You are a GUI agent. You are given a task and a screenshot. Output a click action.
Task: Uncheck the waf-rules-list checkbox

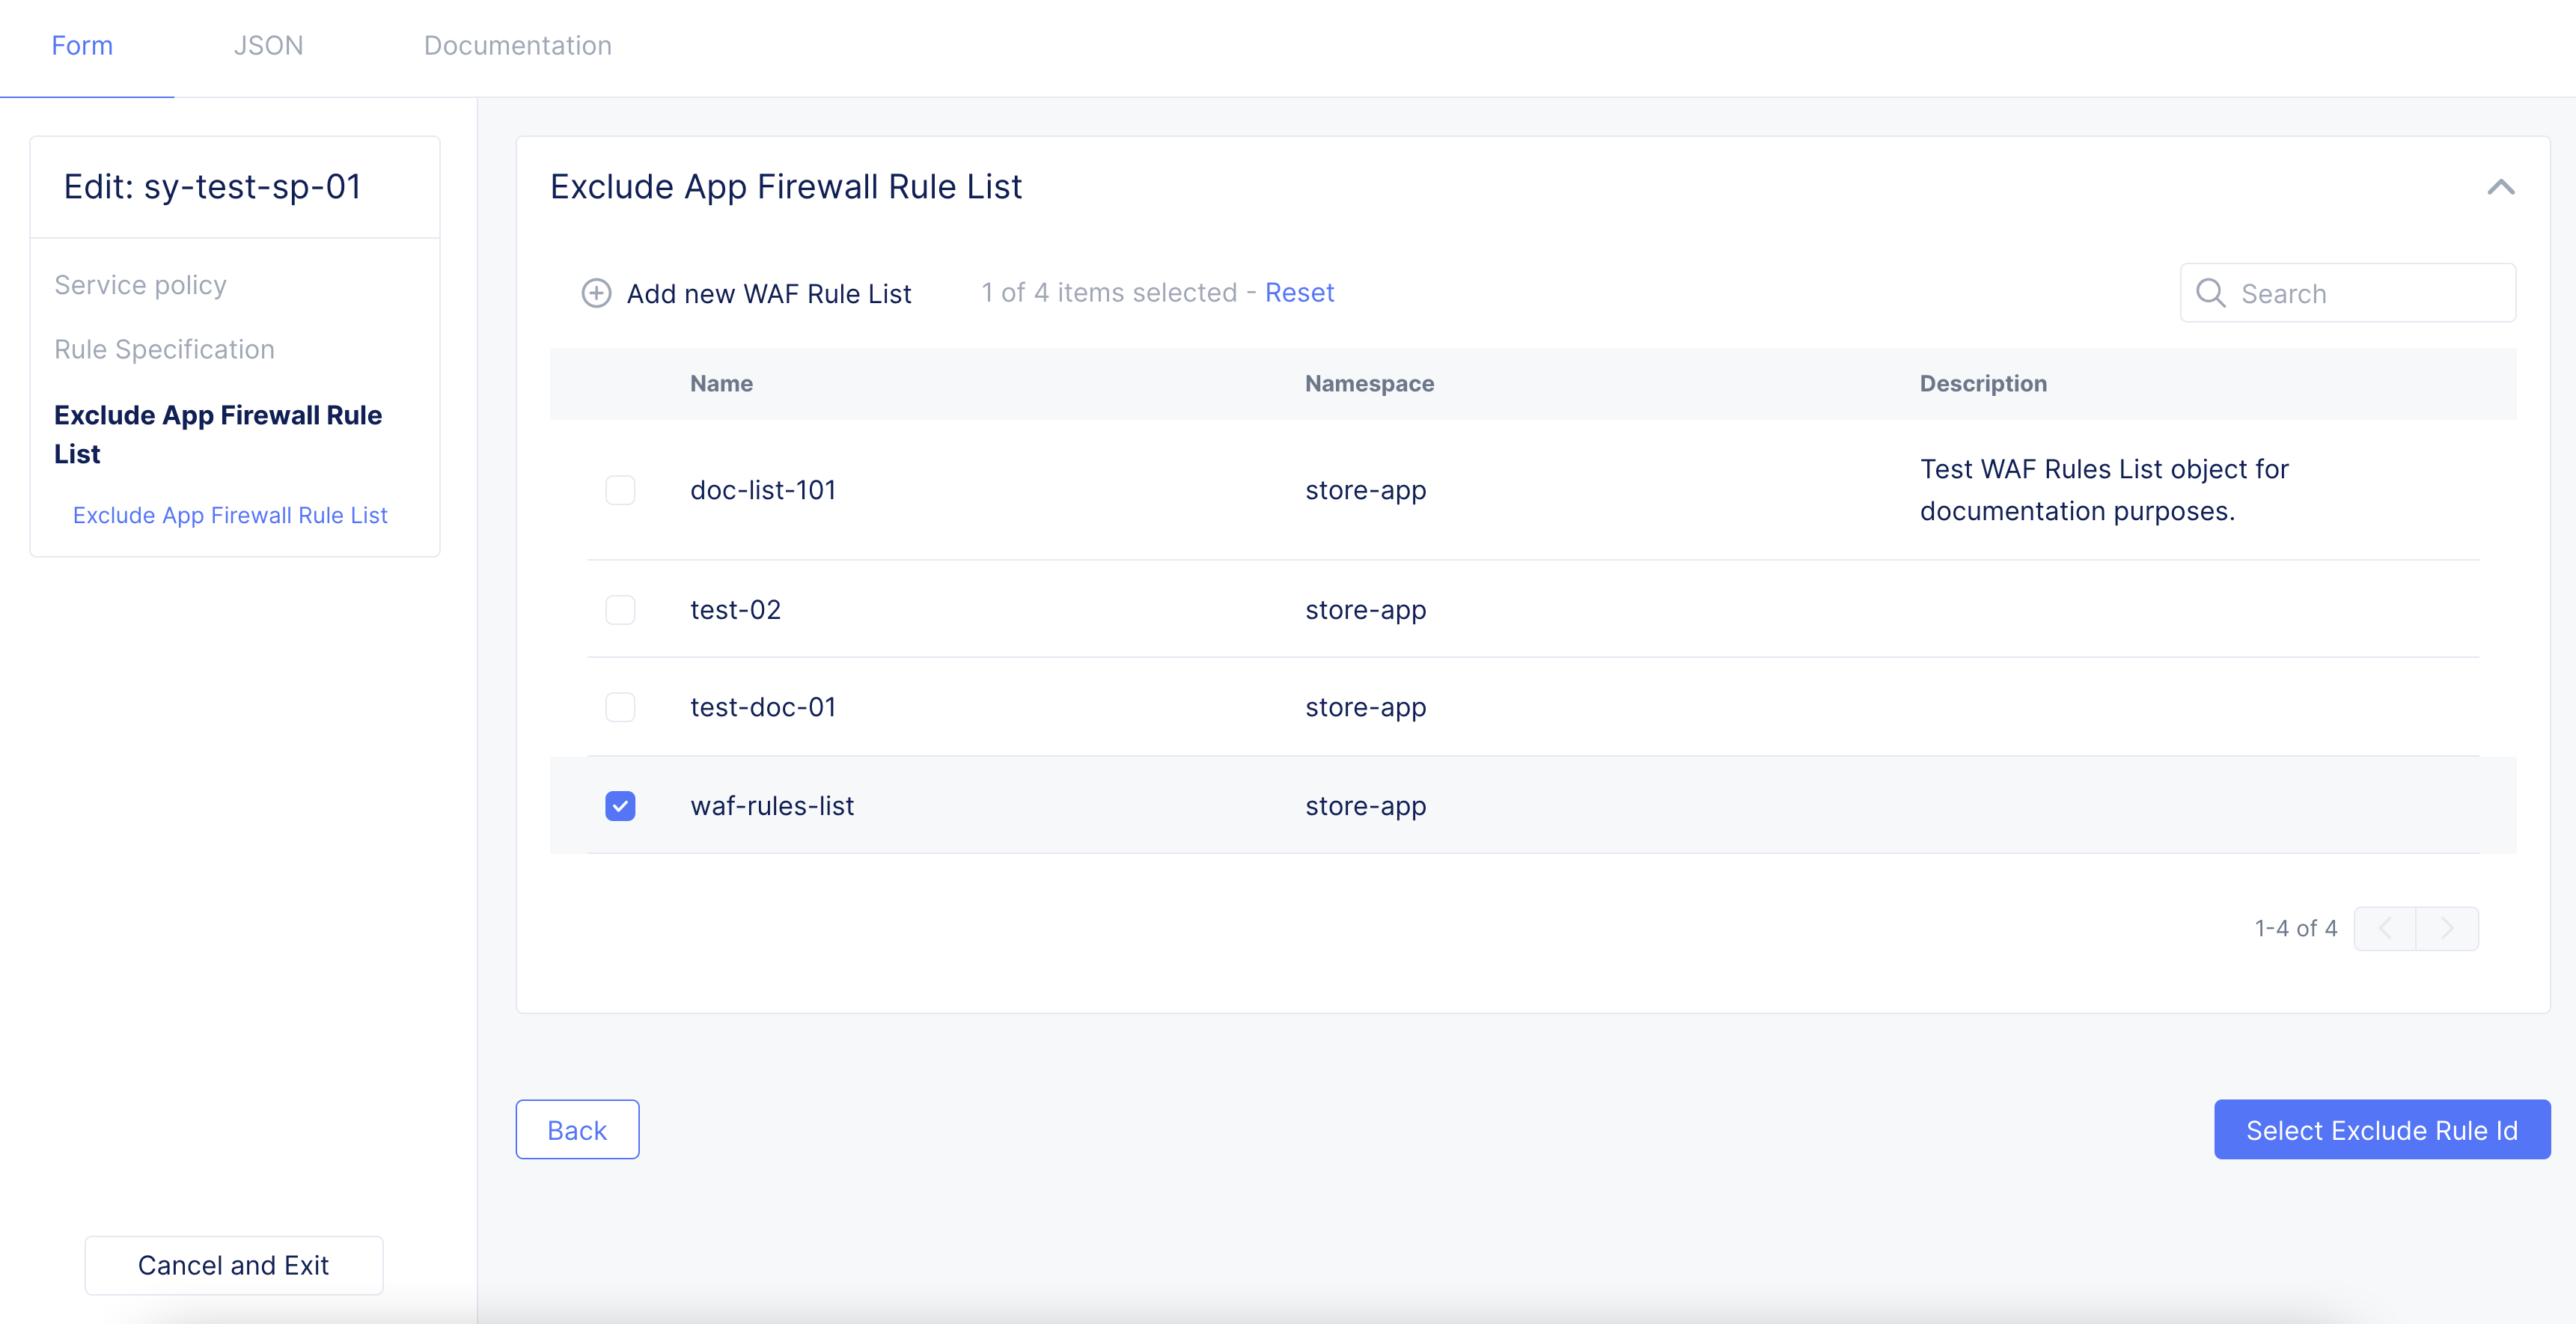point(620,806)
